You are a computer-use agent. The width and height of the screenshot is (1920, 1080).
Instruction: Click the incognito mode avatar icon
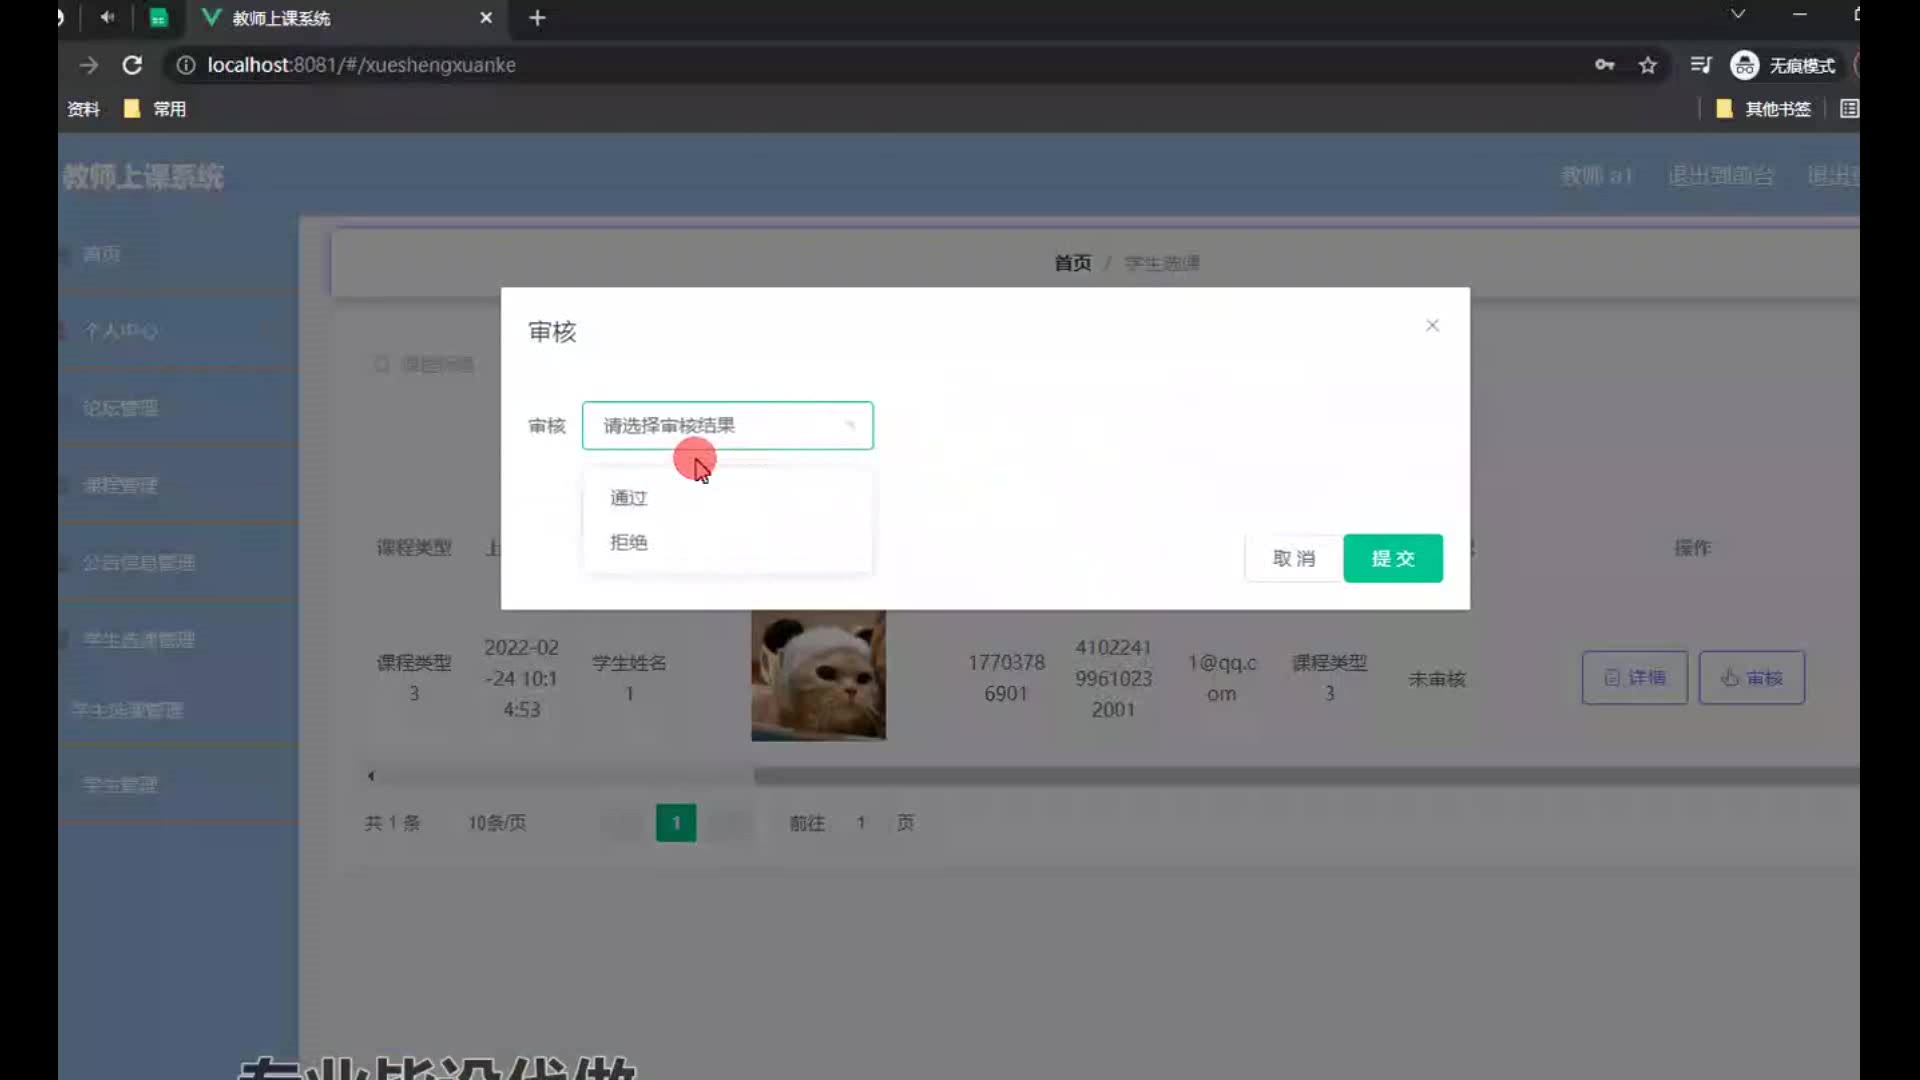tap(1745, 65)
